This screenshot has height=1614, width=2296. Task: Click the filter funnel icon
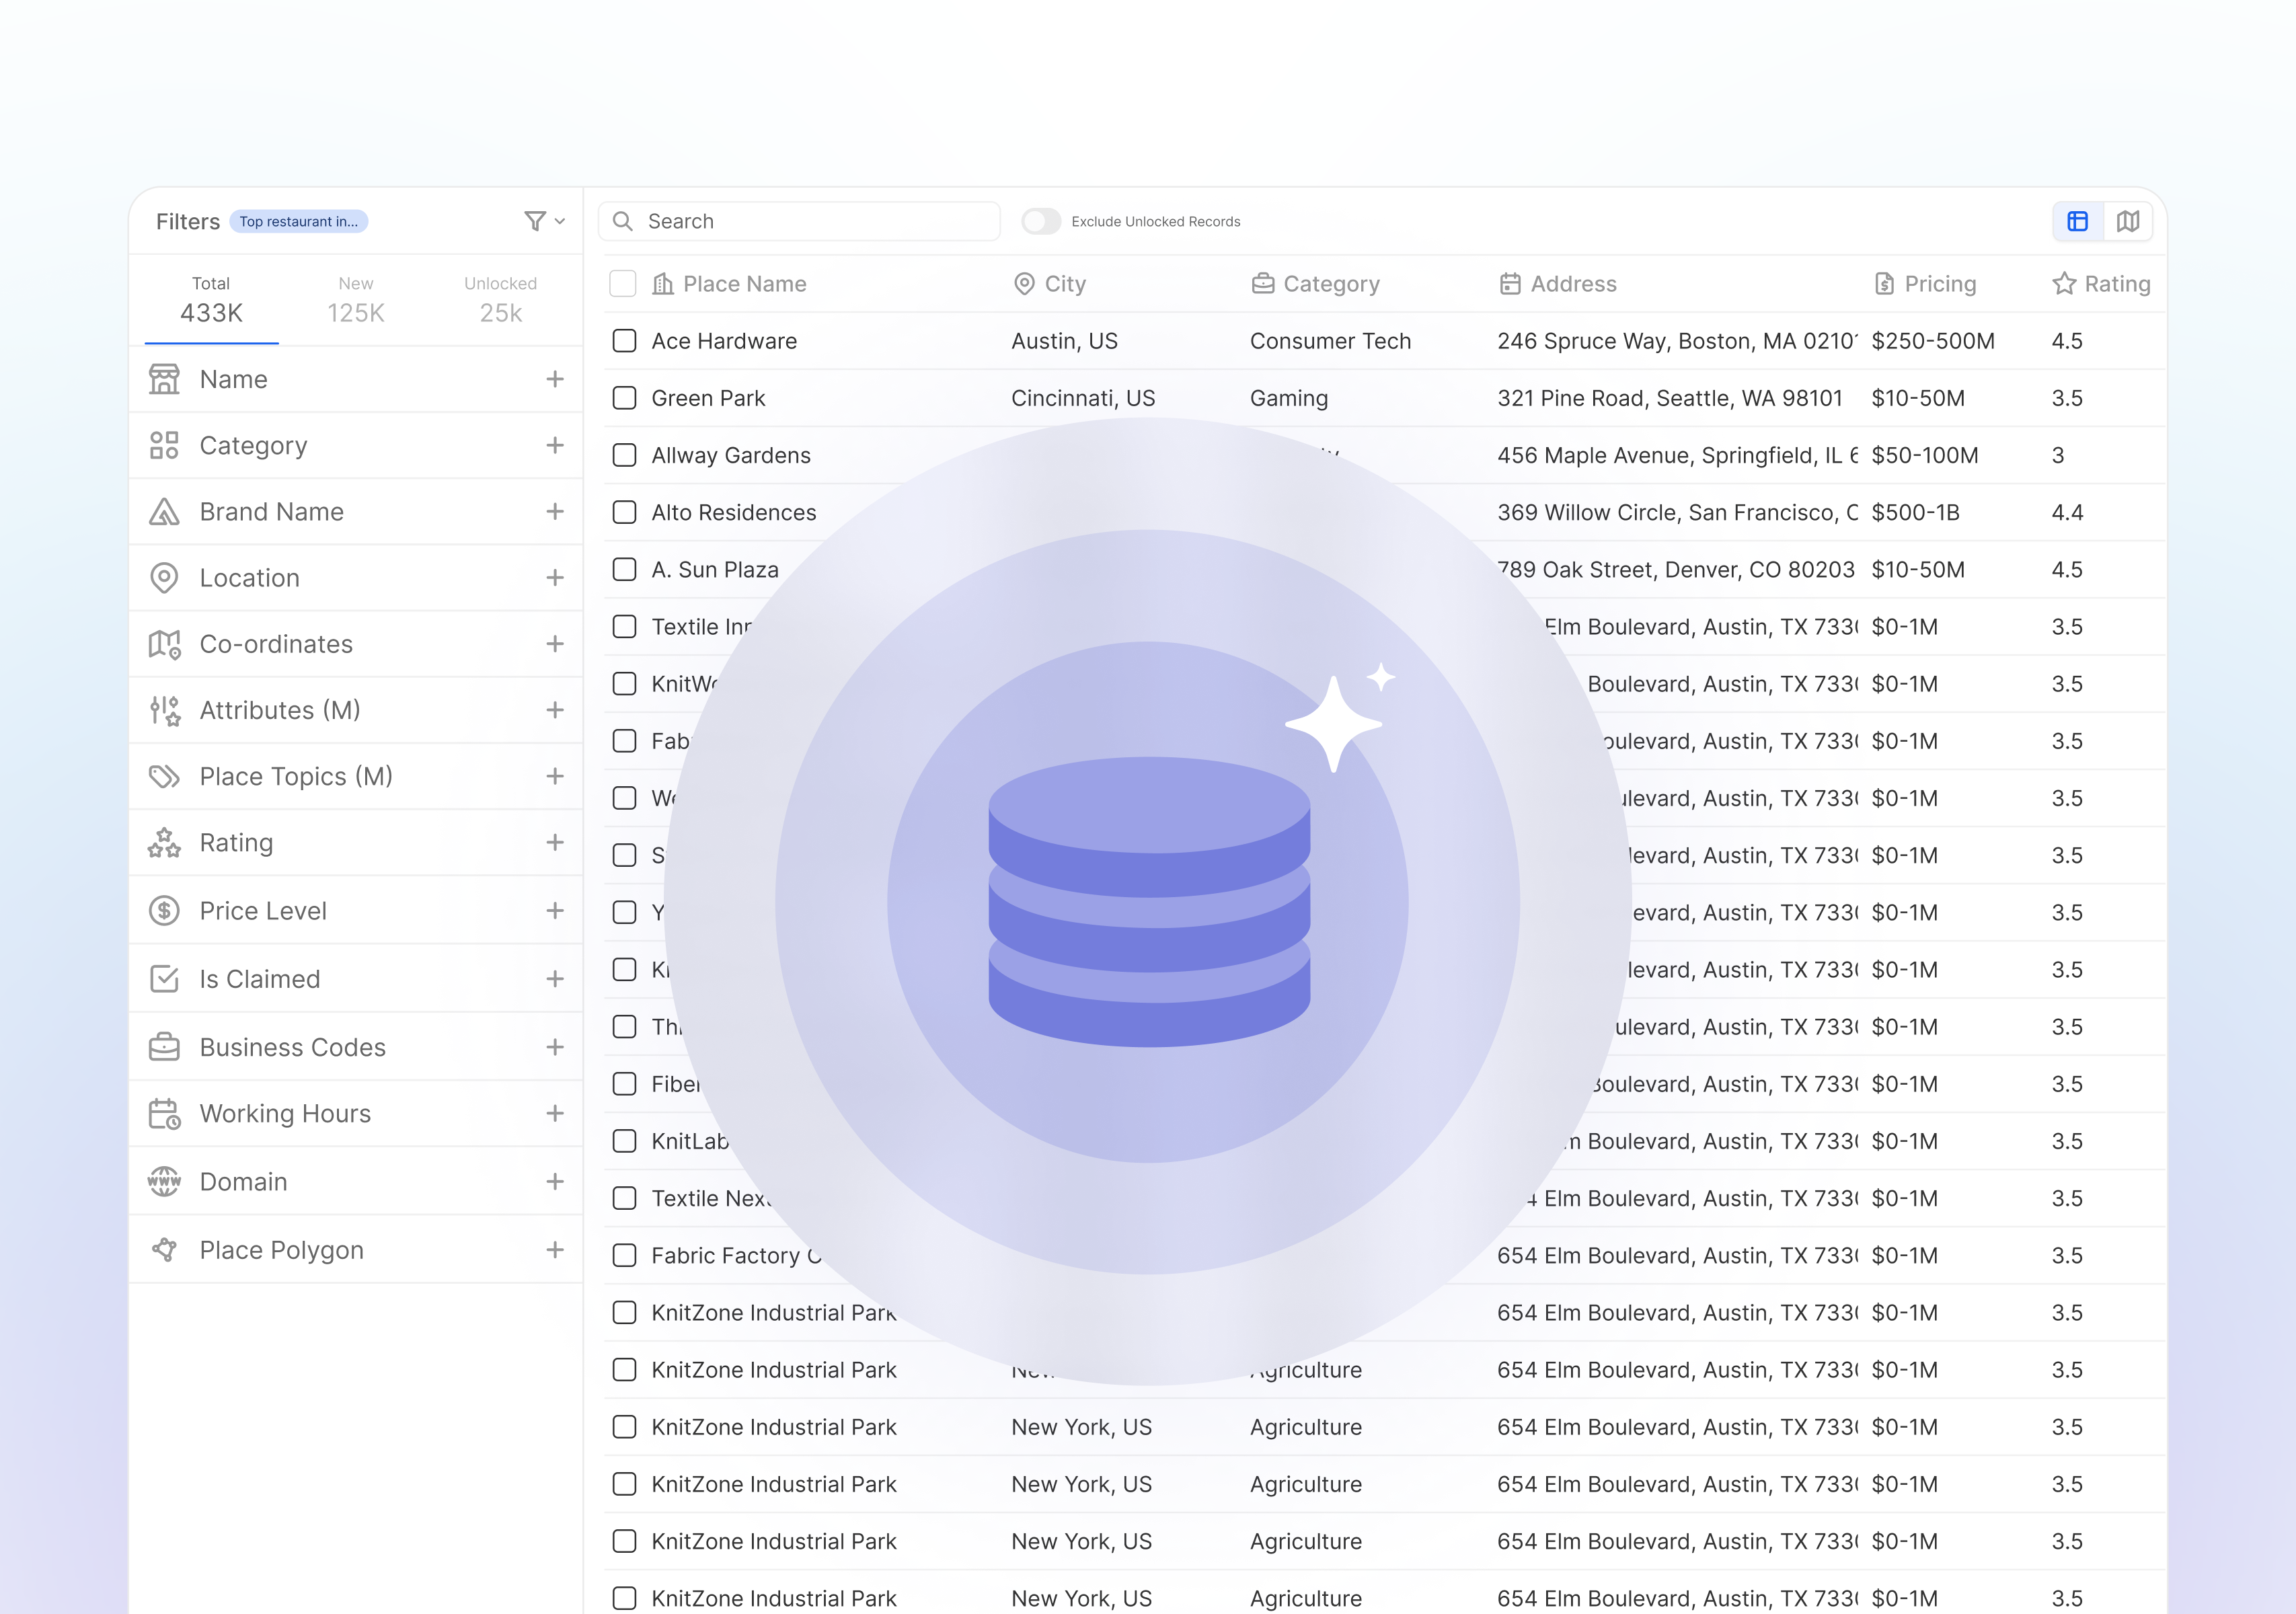click(536, 221)
